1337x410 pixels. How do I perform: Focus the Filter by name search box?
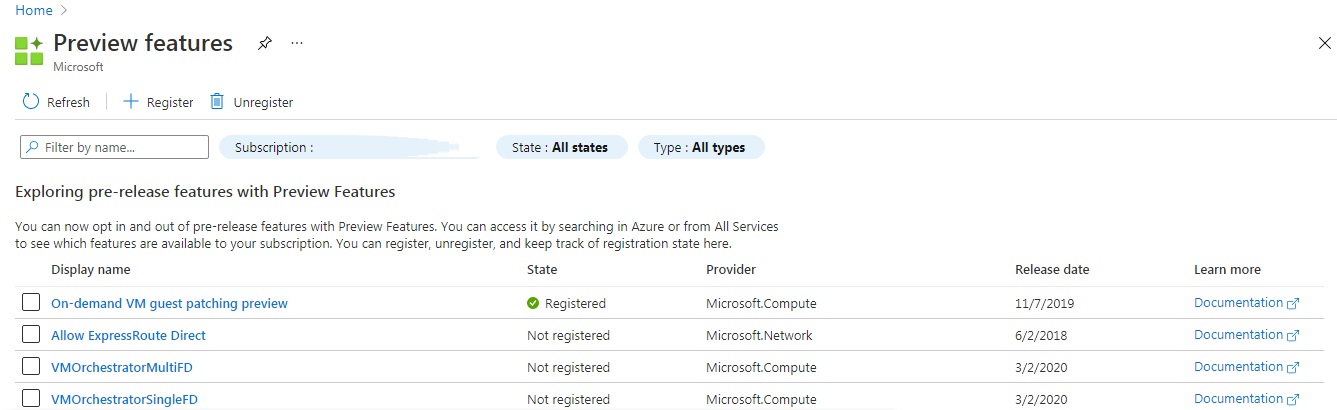pyautogui.click(x=114, y=147)
